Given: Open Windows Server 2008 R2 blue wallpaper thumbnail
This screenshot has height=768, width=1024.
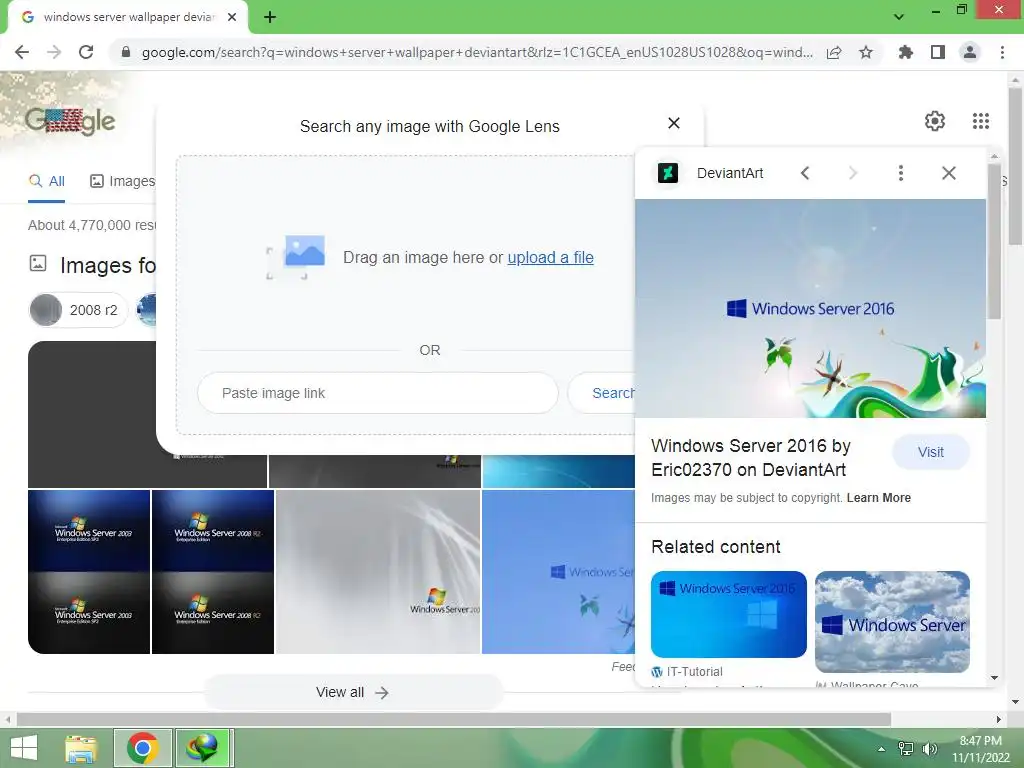Looking at the screenshot, I should pos(213,571).
